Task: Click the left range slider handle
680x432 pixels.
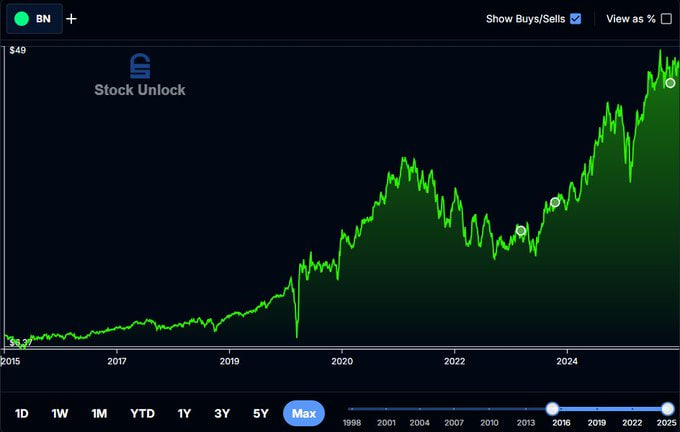Action: coord(552,408)
